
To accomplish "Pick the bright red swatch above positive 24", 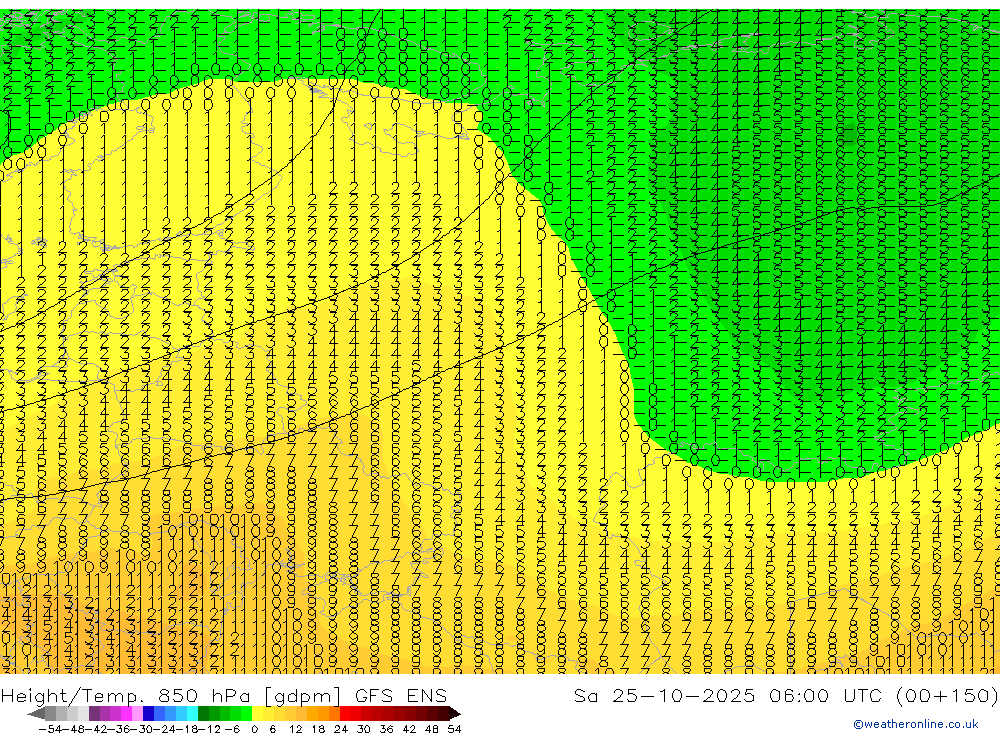I will pyautogui.click(x=345, y=714).
